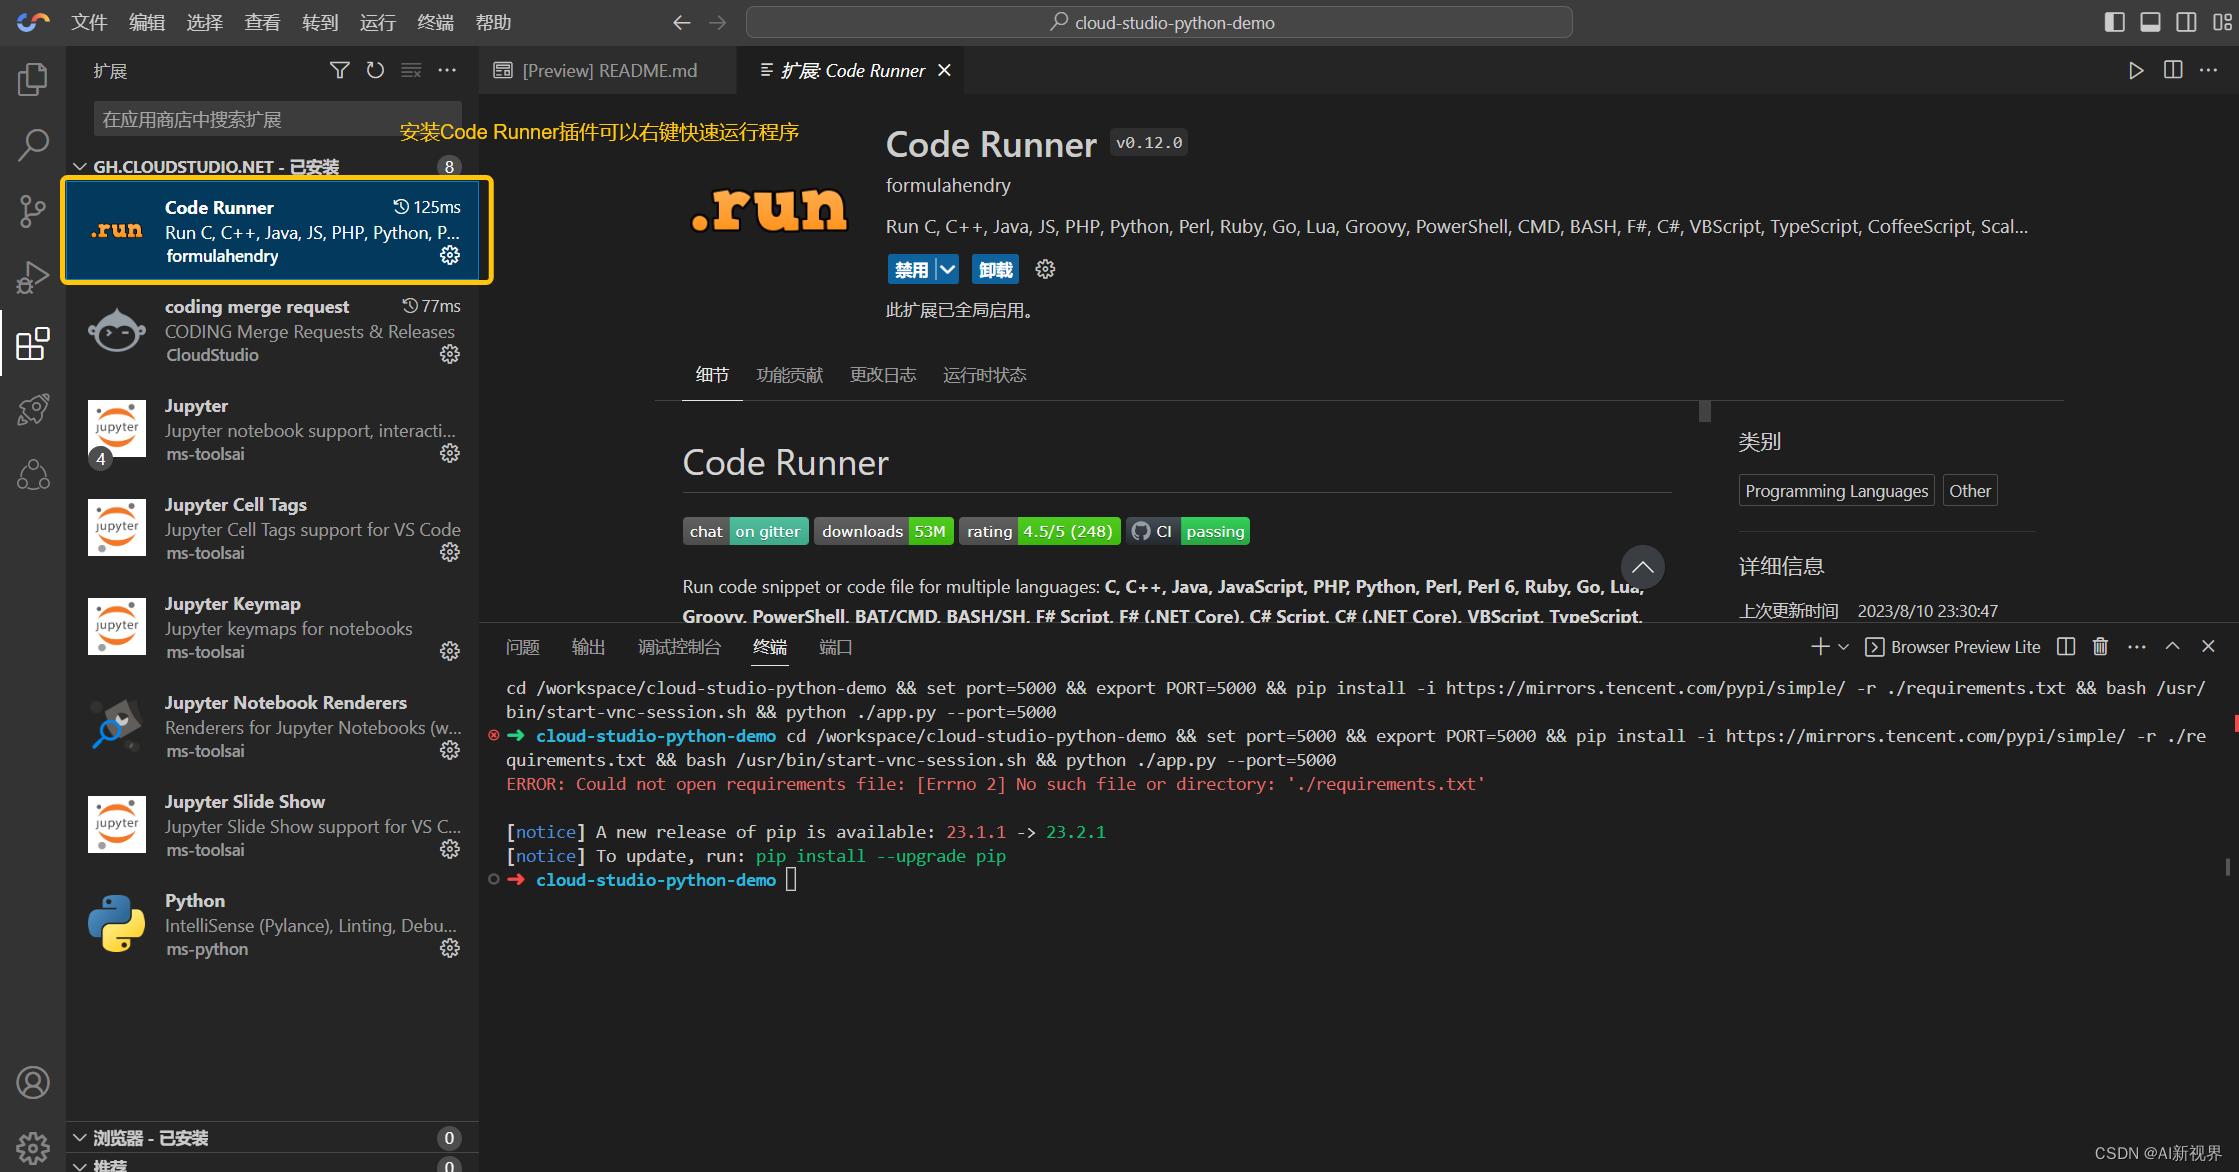This screenshot has height=1172, width=2239.
Task: Open the Explorer files icon in activity bar
Action: click(33, 79)
